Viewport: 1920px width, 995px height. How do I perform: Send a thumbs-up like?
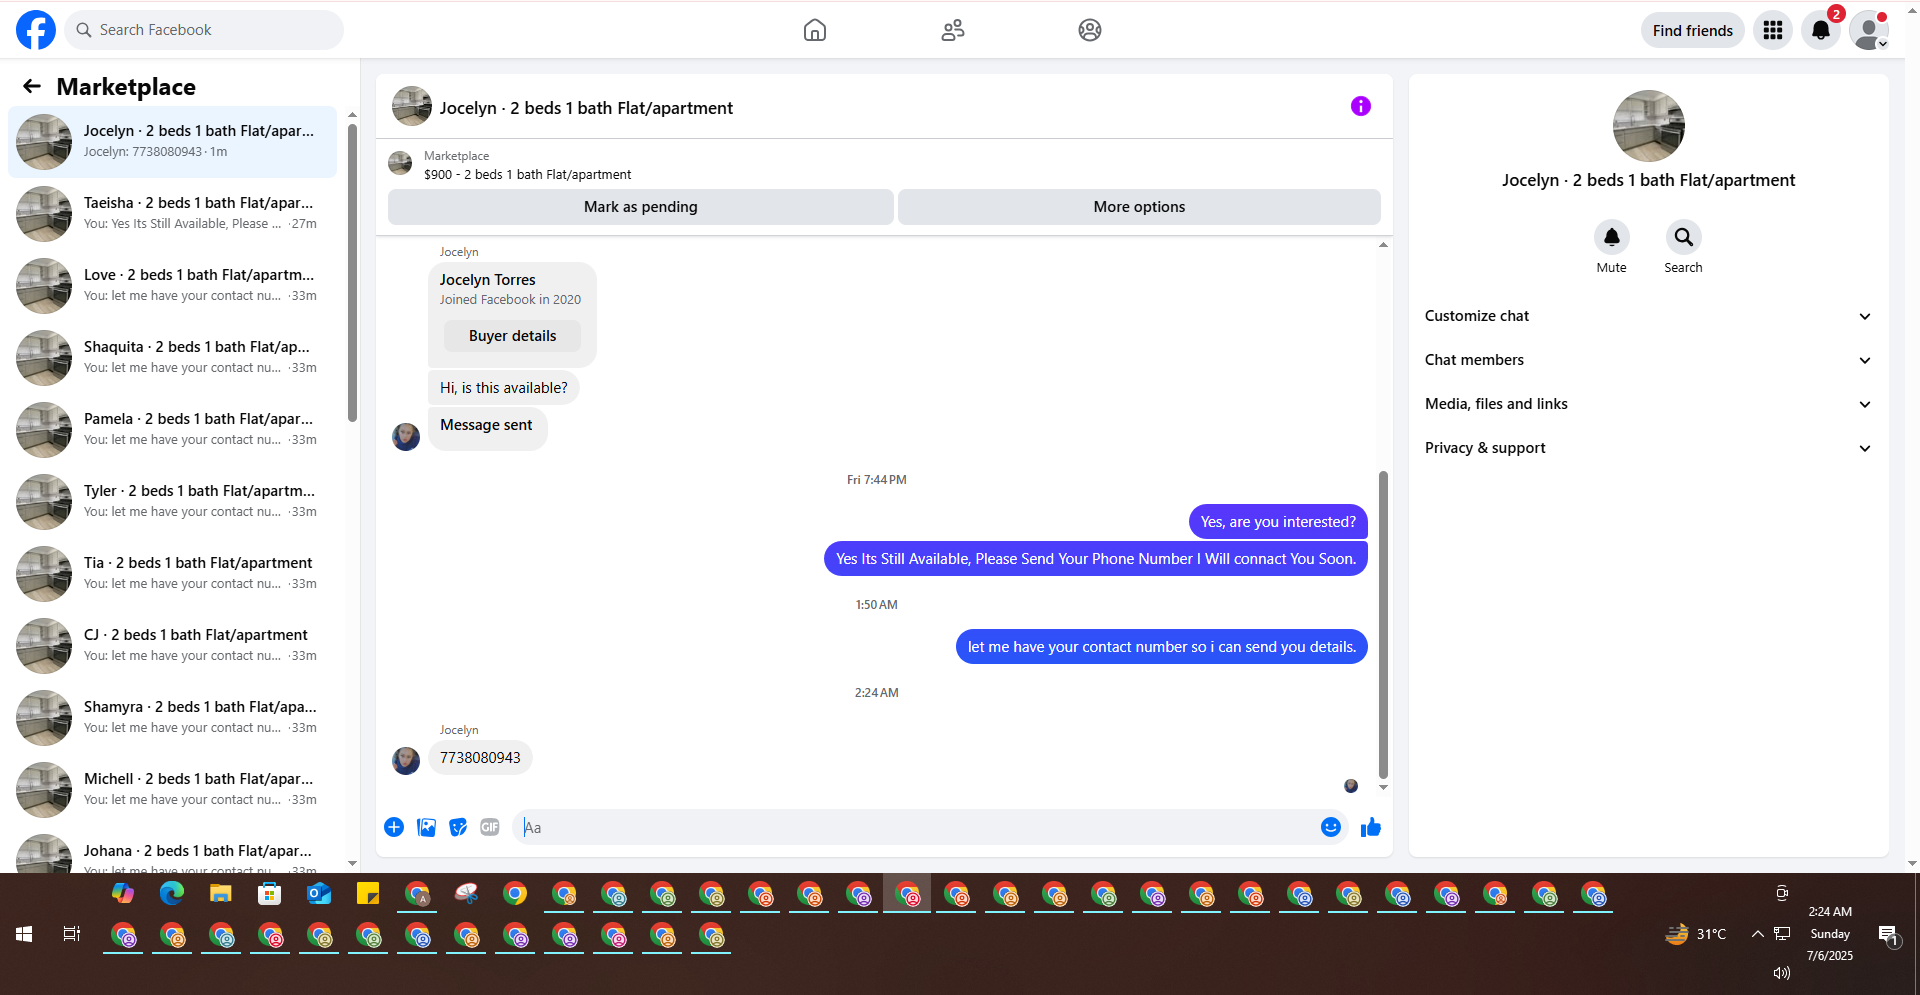click(x=1371, y=827)
